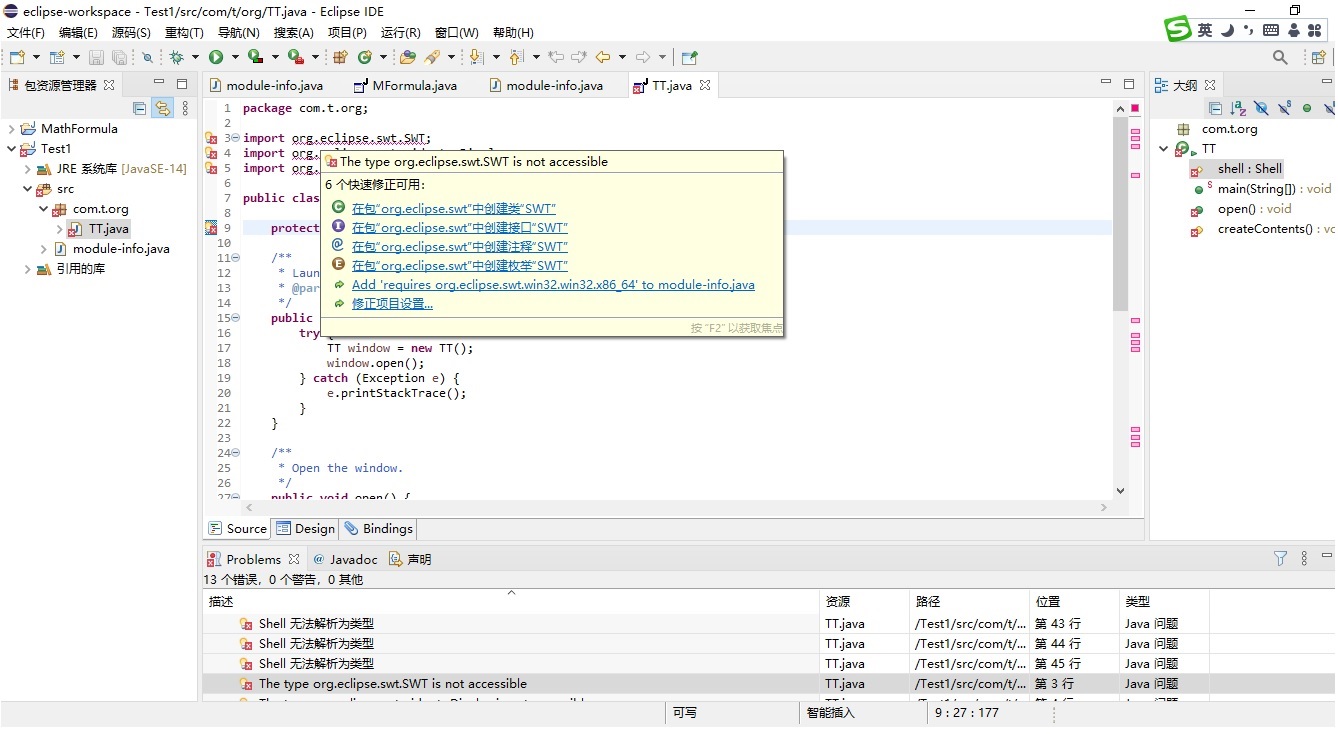1338x734 pixels.
Task: Click the External Tools run icon
Action: (295, 57)
